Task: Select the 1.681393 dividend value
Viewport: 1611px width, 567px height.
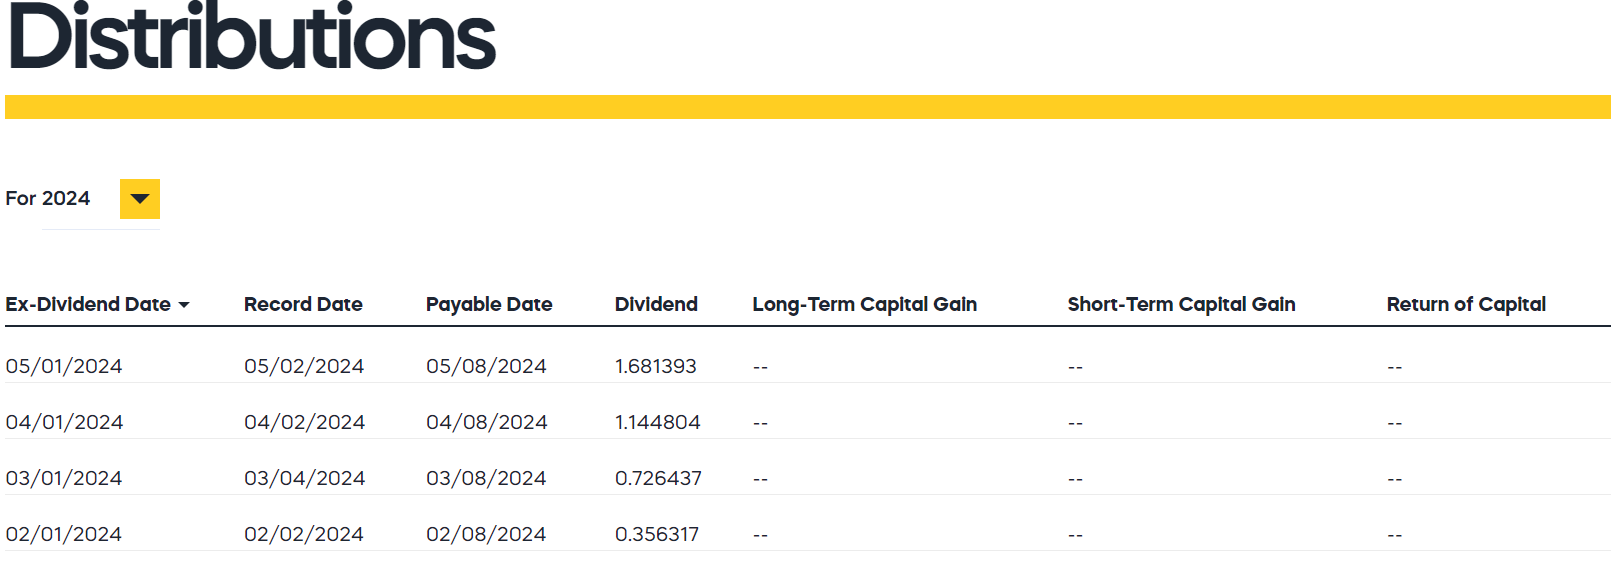Action: click(x=656, y=367)
